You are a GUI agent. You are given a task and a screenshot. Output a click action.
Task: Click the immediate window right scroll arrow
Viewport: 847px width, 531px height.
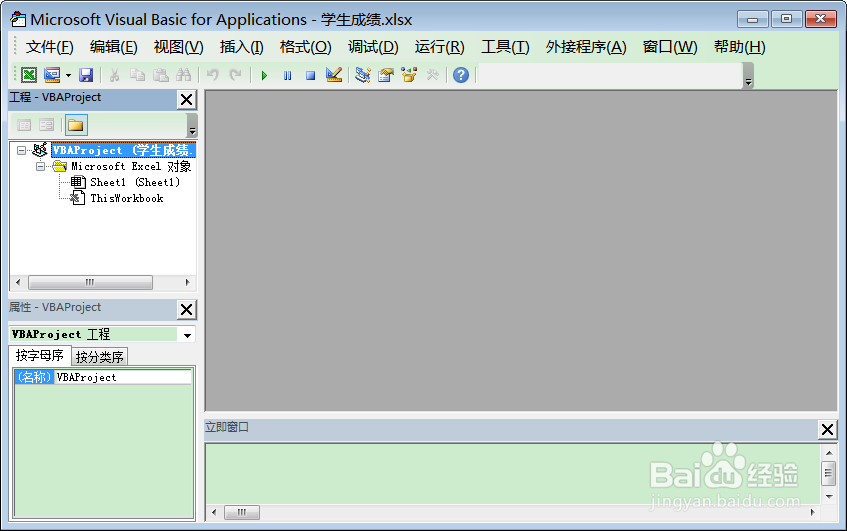pyautogui.click(x=812, y=512)
